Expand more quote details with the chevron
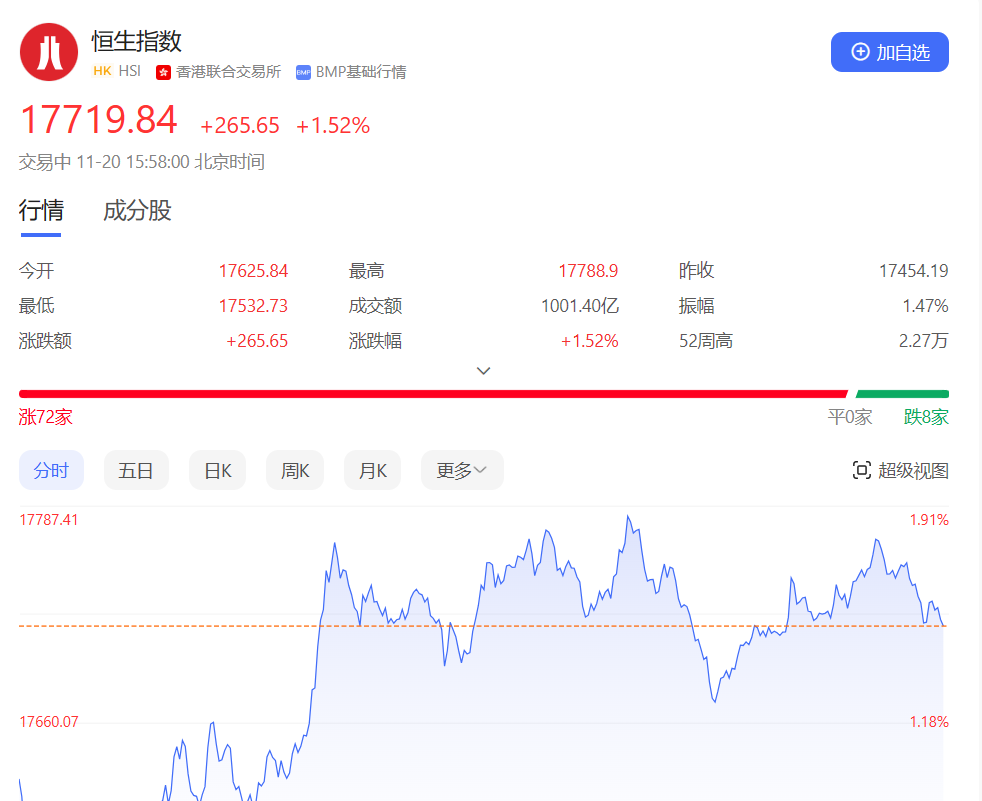Image resolution: width=982 pixels, height=801 pixels. tap(483, 371)
